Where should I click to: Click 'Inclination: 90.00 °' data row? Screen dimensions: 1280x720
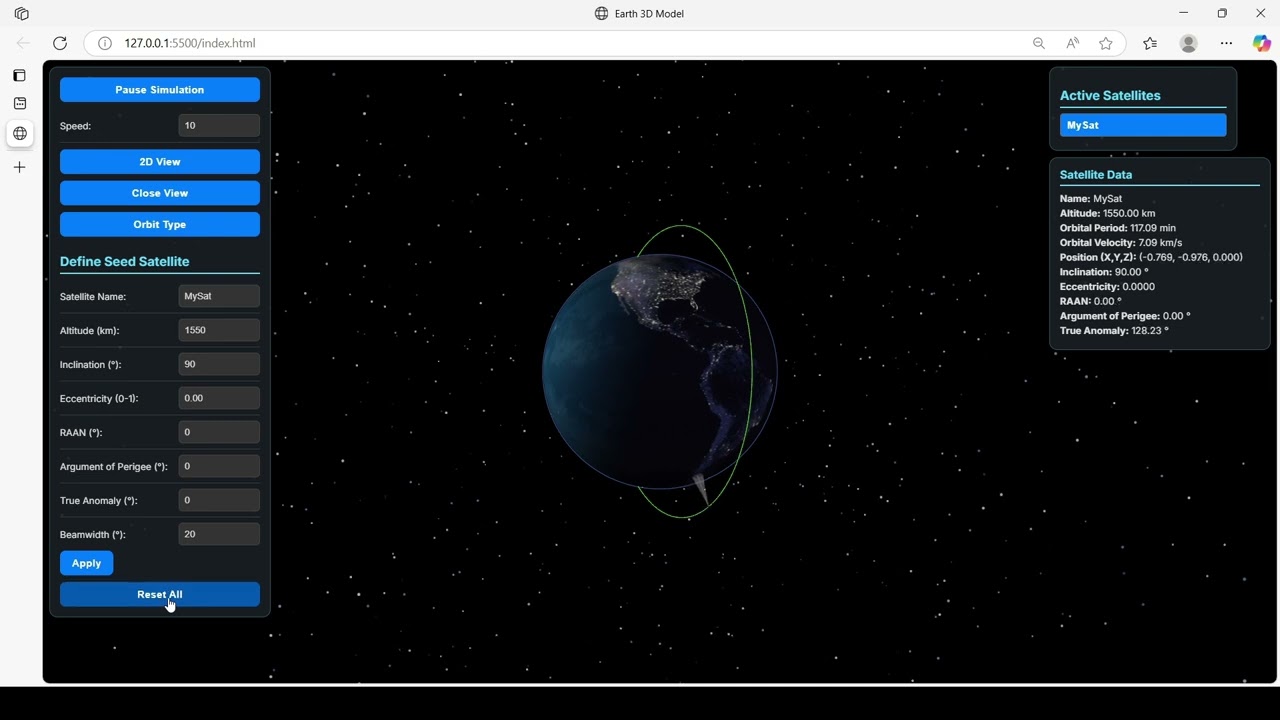pyautogui.click(x=1104, y=272)
